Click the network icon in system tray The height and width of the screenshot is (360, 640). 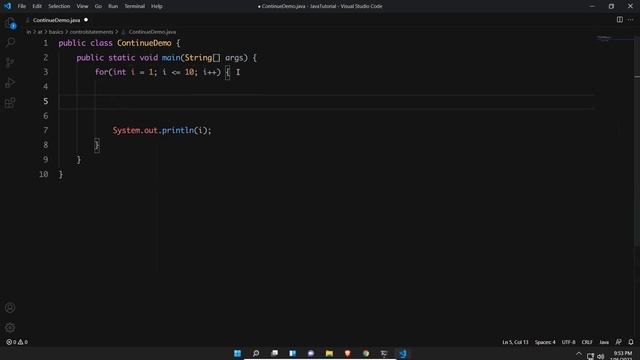pos(590,356)
